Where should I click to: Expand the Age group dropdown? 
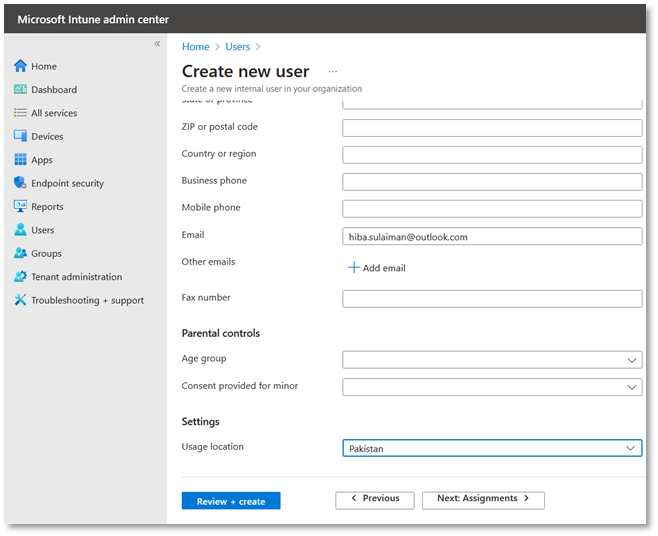point(491,359)
